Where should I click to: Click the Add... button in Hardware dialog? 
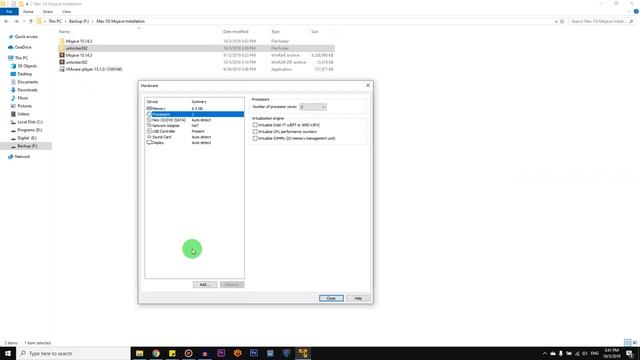(x=205, y=284)
